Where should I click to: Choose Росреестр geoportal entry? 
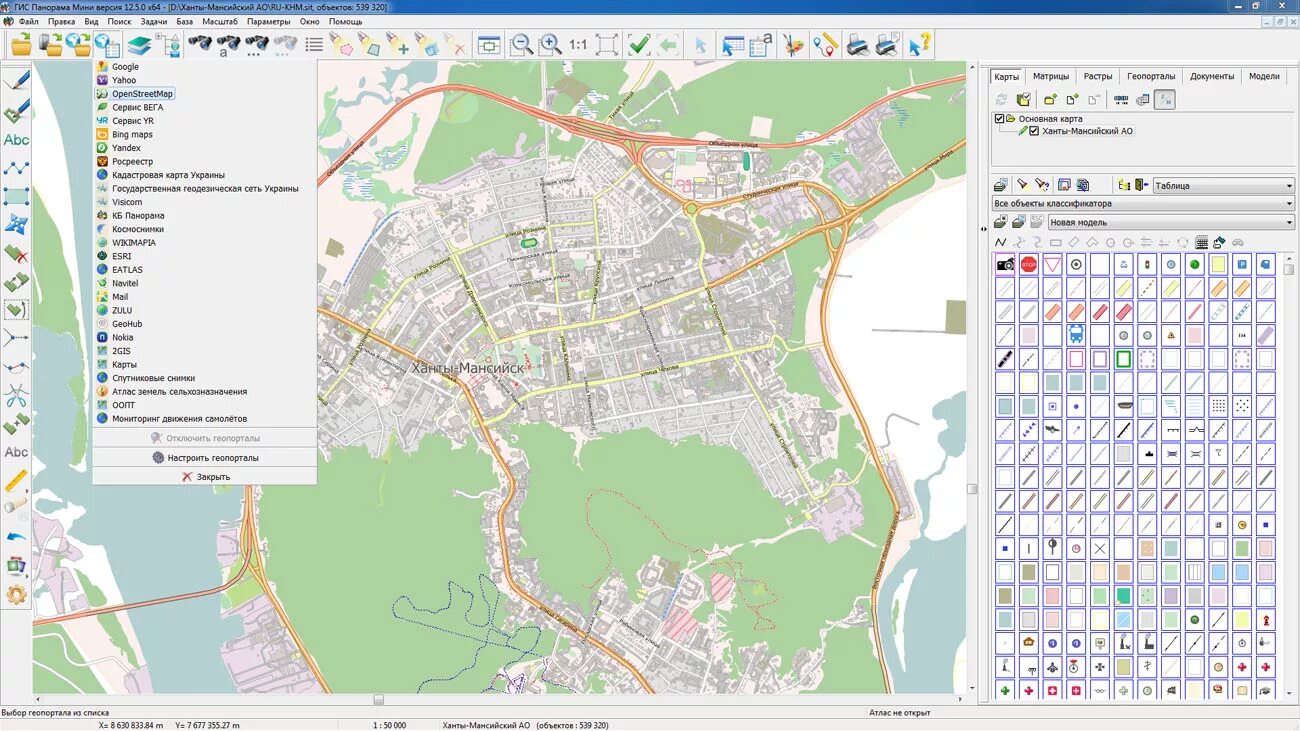pos(132,161)
